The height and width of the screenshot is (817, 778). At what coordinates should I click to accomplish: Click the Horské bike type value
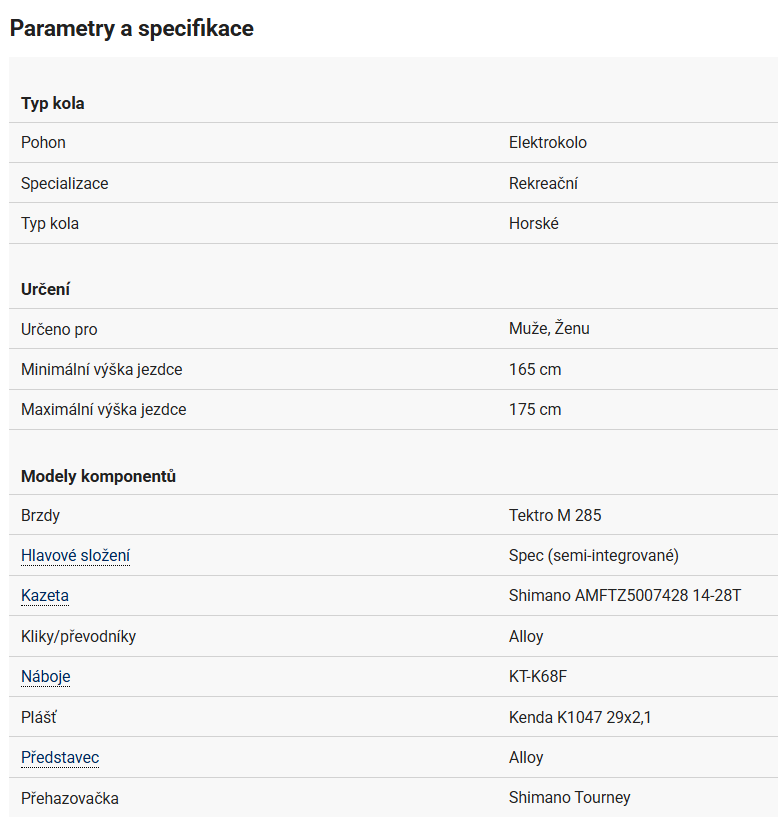point(534,224)
